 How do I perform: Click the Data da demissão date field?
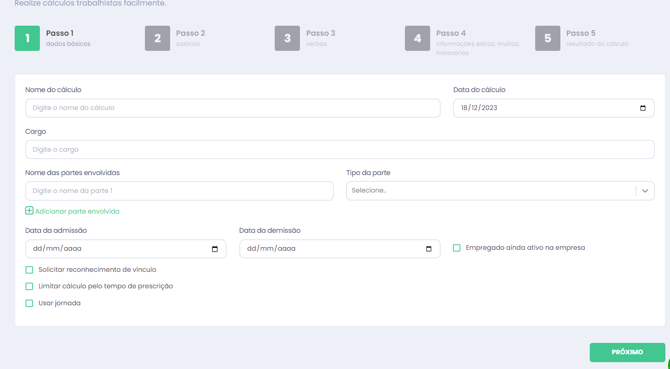point(340,249)
